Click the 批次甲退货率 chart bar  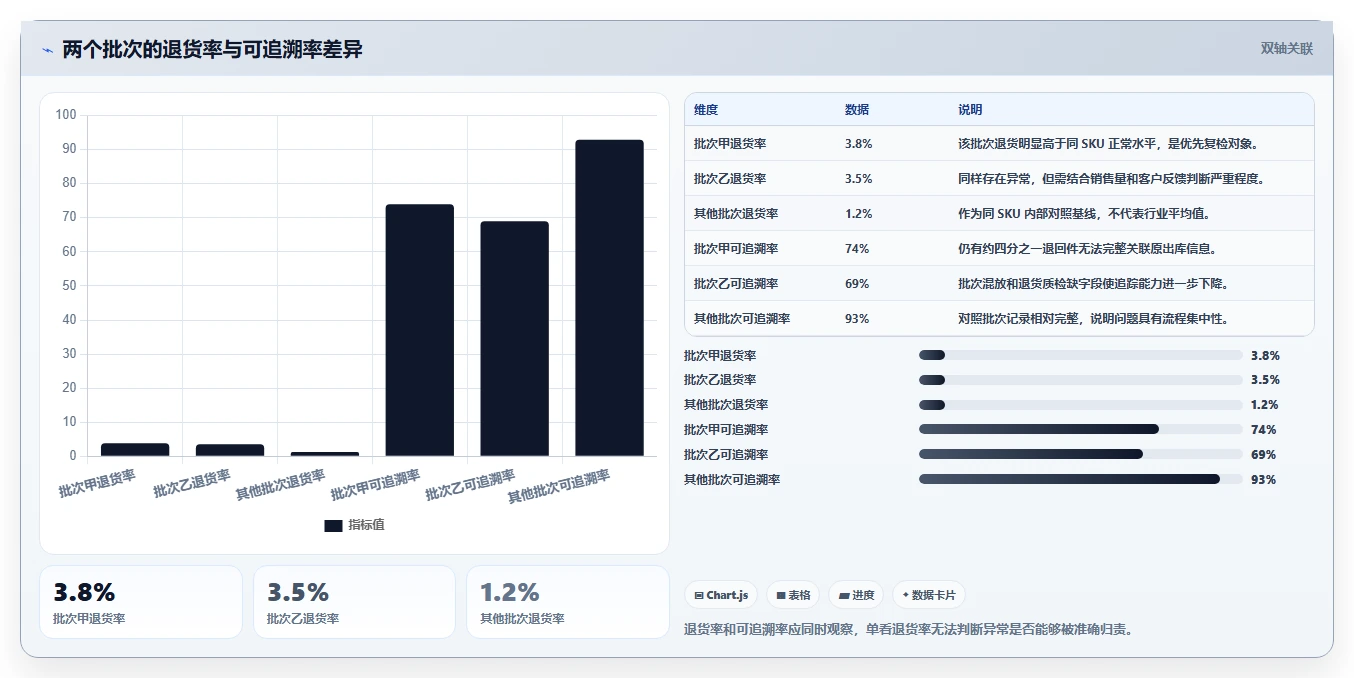pyautogui.click(x=135, y=450)
